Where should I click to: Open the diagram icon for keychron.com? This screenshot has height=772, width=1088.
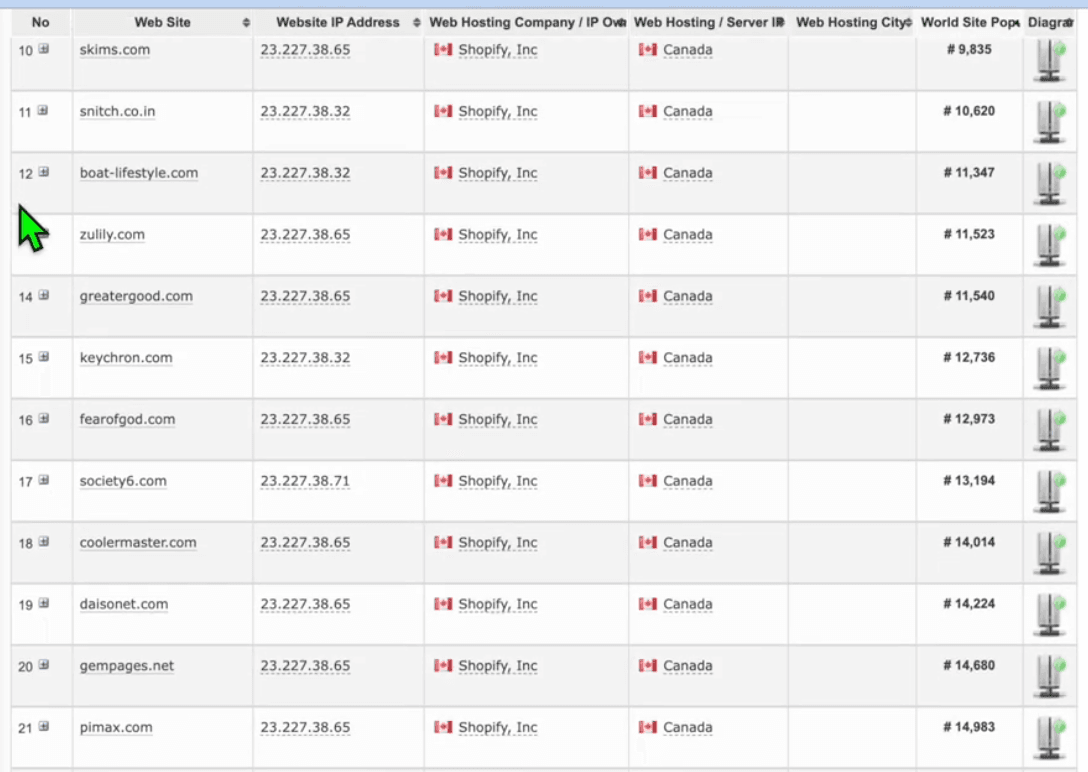1049,367
